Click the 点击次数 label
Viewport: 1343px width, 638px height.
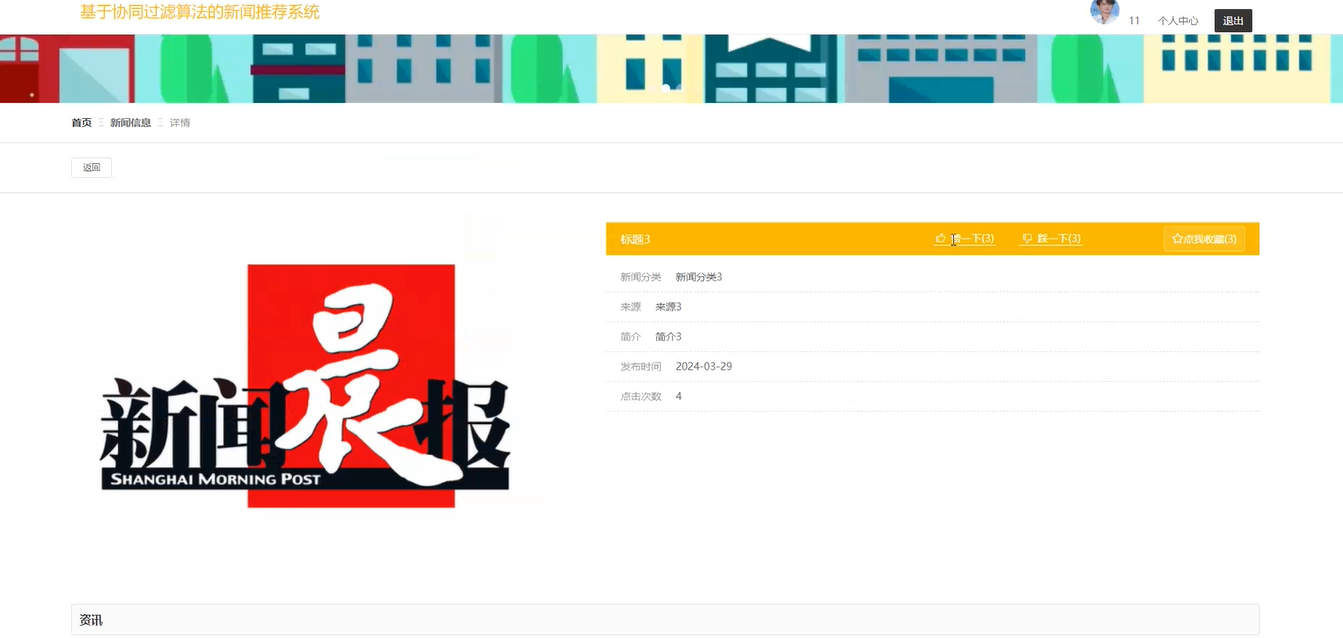(x=641, y=397)
